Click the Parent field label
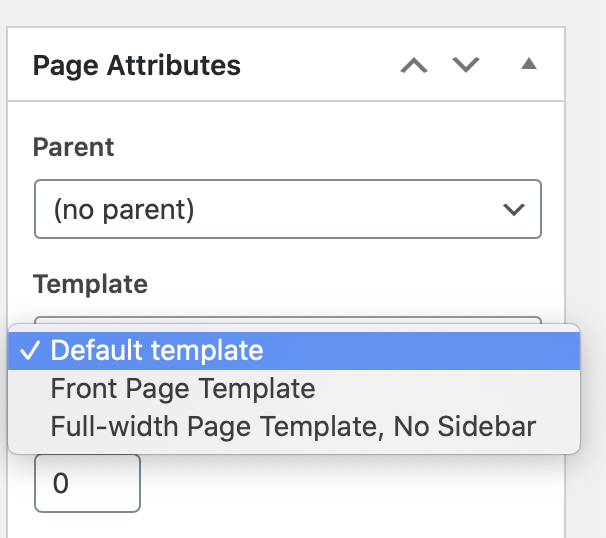Viewport: 606px width, 538px height. (74, 147)
